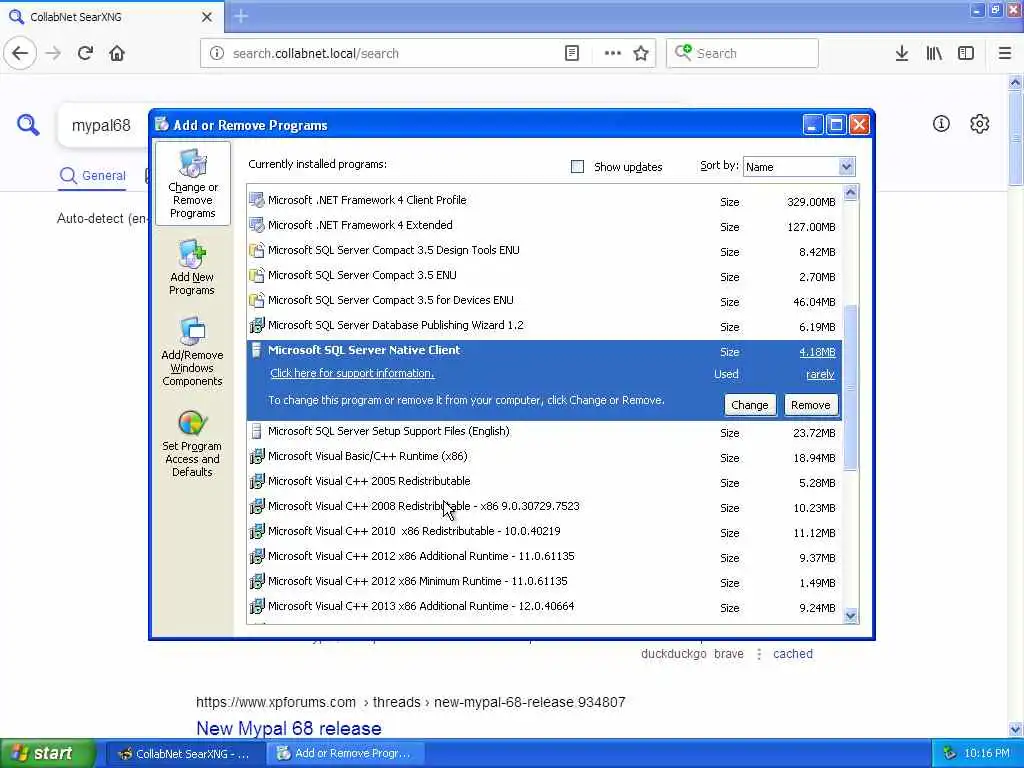Click icon of .NET Framework 4 Extended

pos(257,225)
